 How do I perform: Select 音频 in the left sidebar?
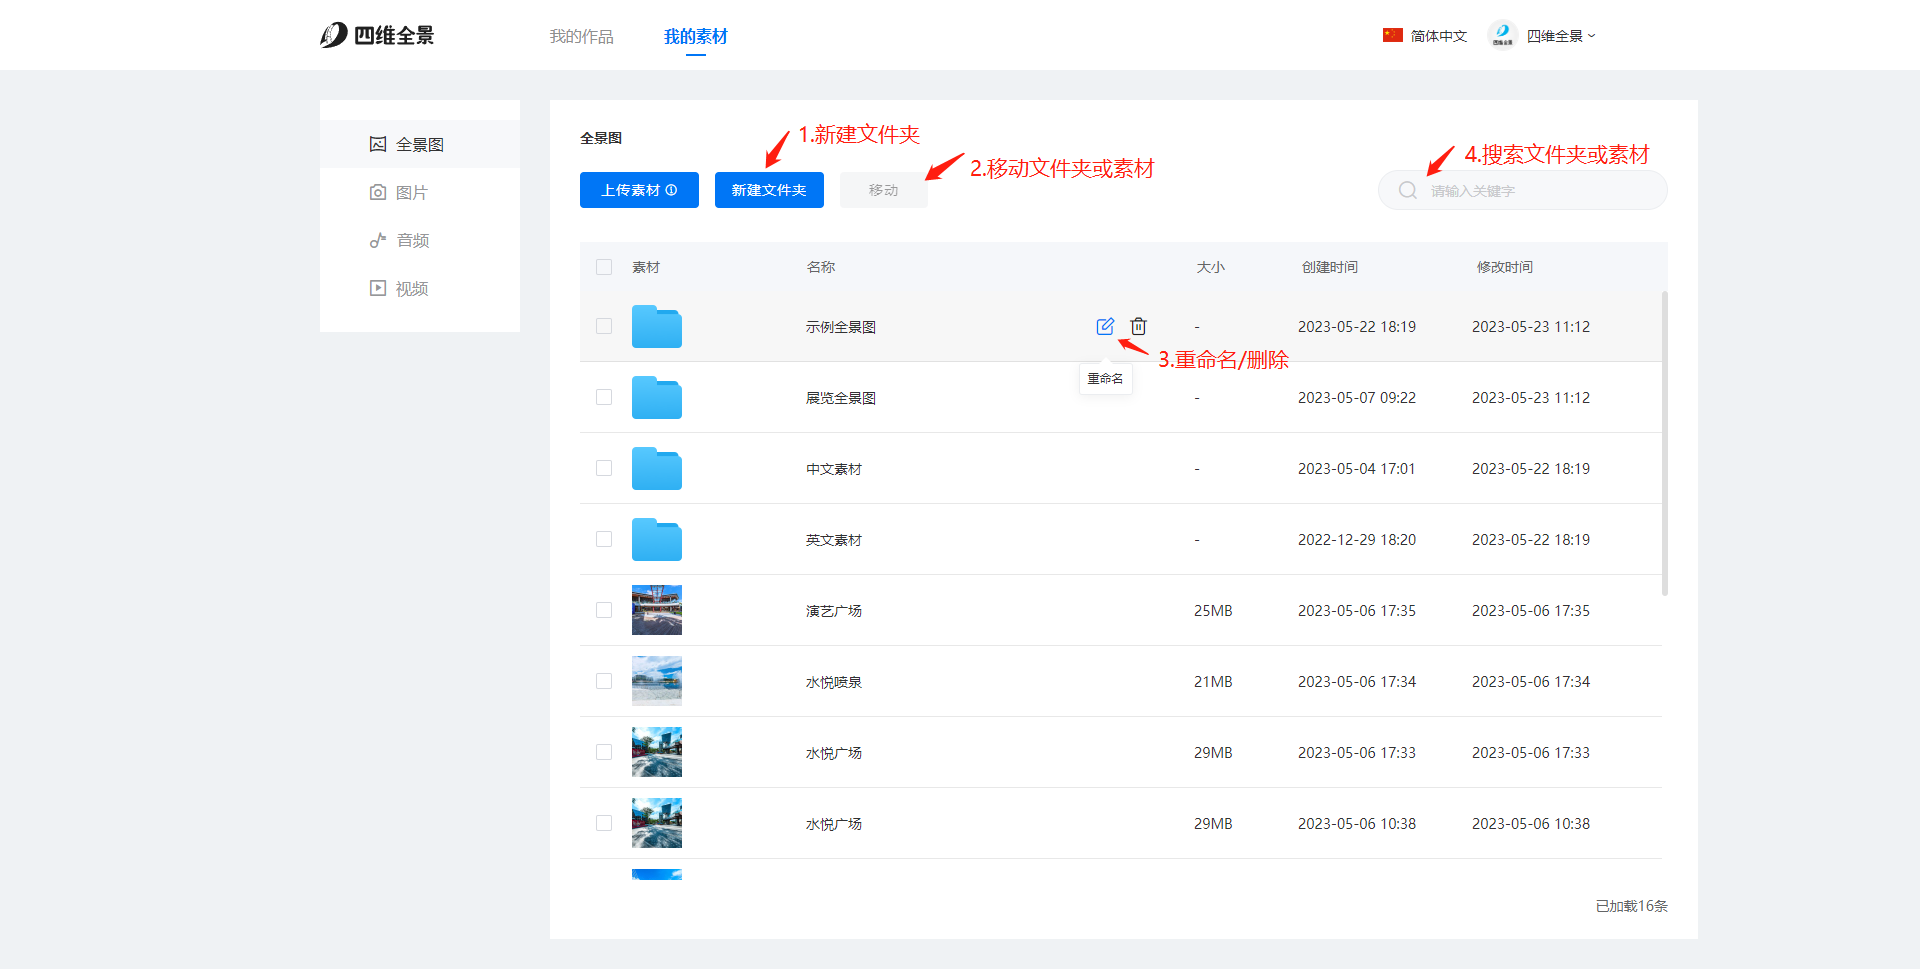411,240
